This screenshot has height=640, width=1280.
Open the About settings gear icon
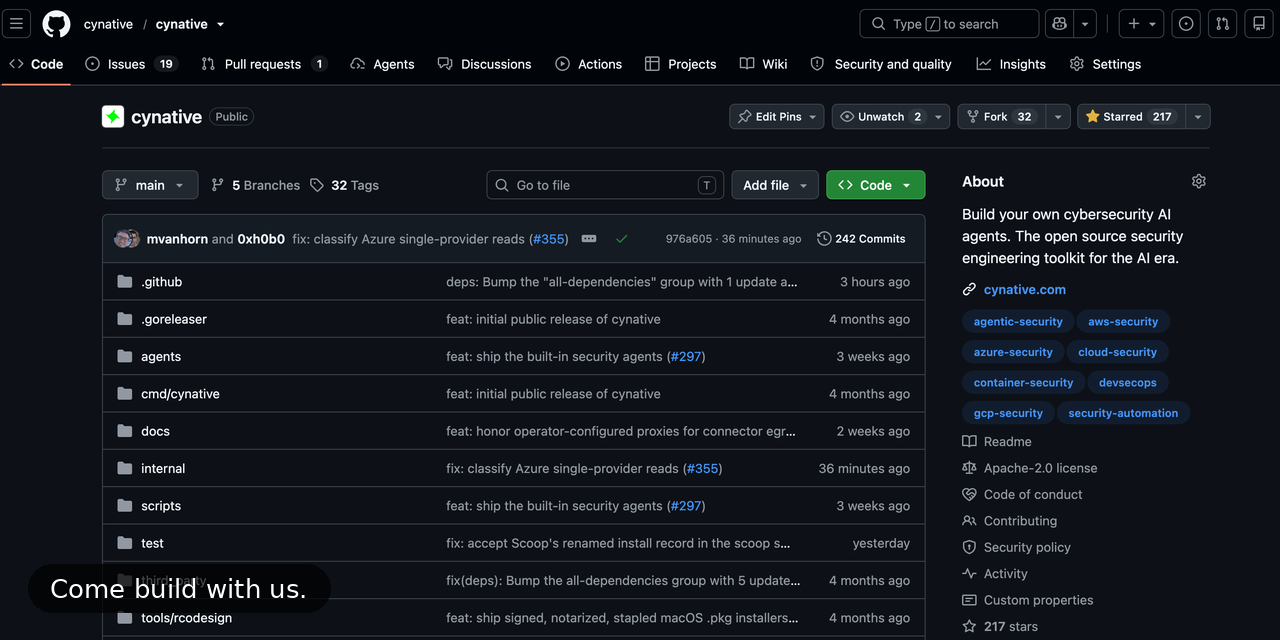[x=1199, y=181]
